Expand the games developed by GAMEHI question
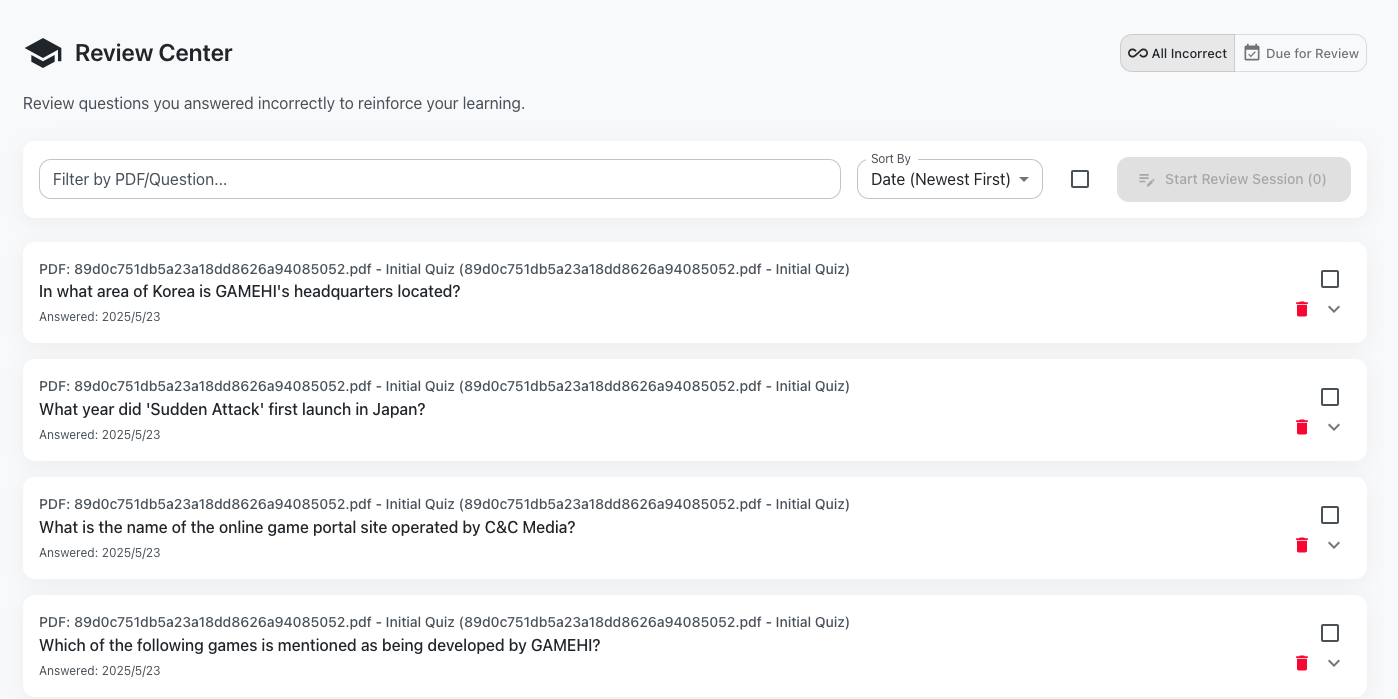1398x699 pixels. (1333, 663)
